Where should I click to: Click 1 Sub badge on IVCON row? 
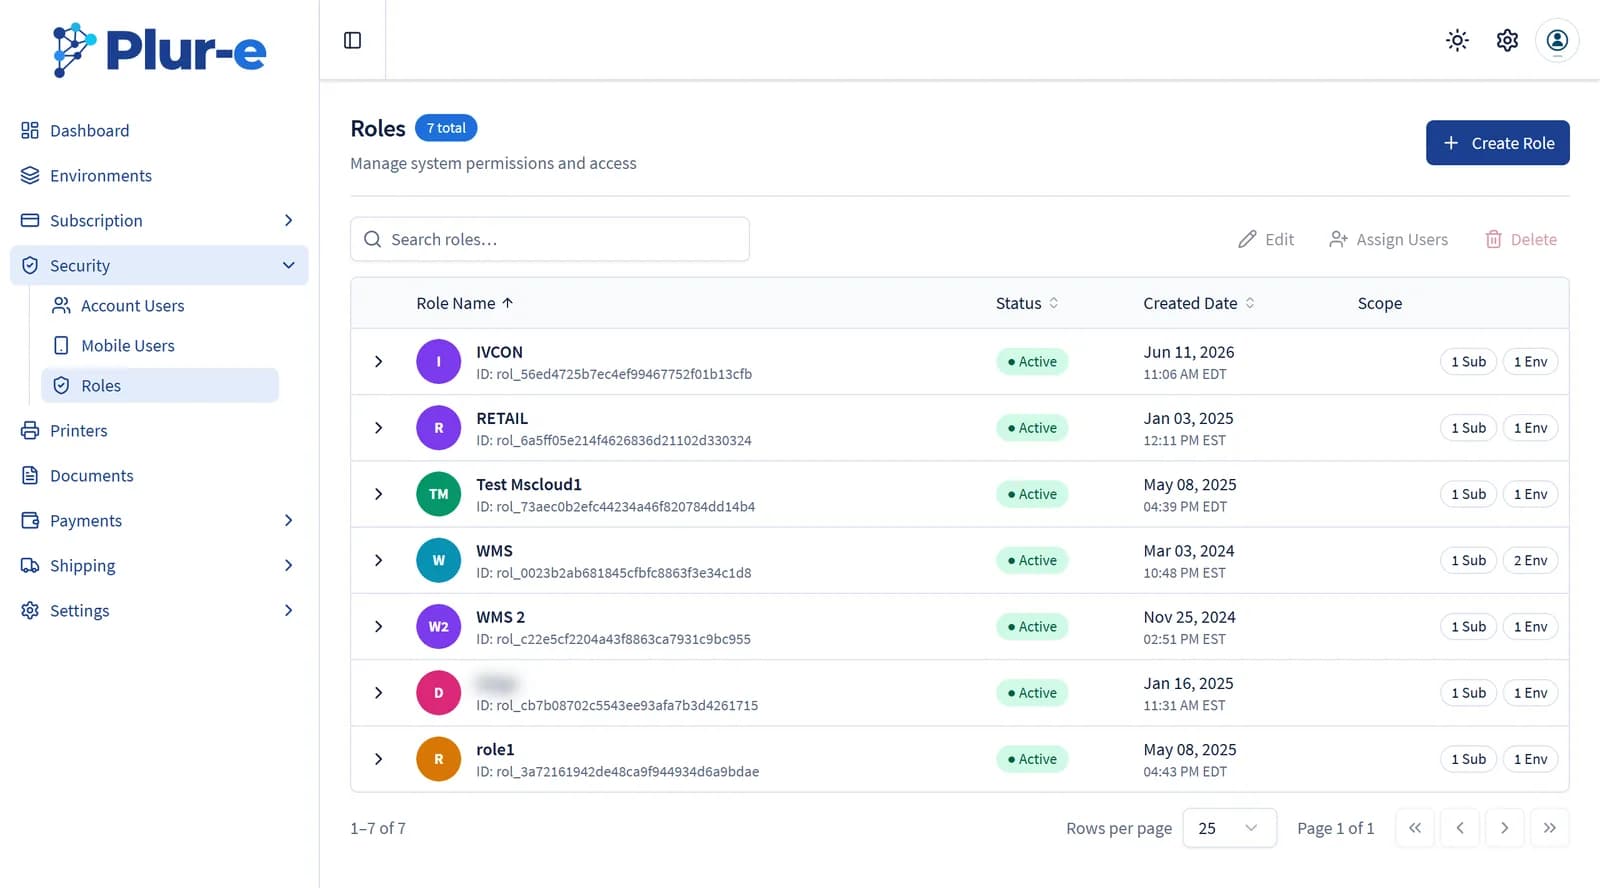(x=1468, y=361)
